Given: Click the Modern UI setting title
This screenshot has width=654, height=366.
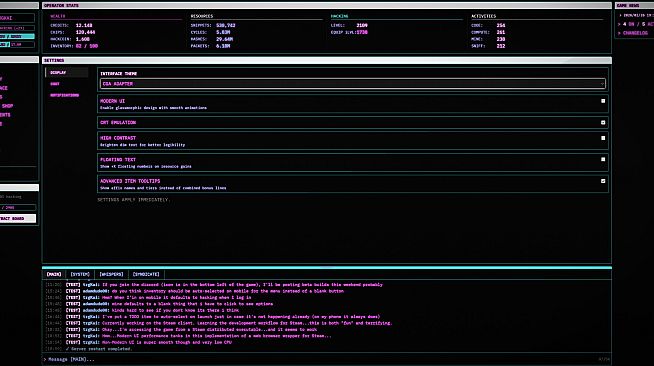Looking at the screenshot, I should coord(112,101).
